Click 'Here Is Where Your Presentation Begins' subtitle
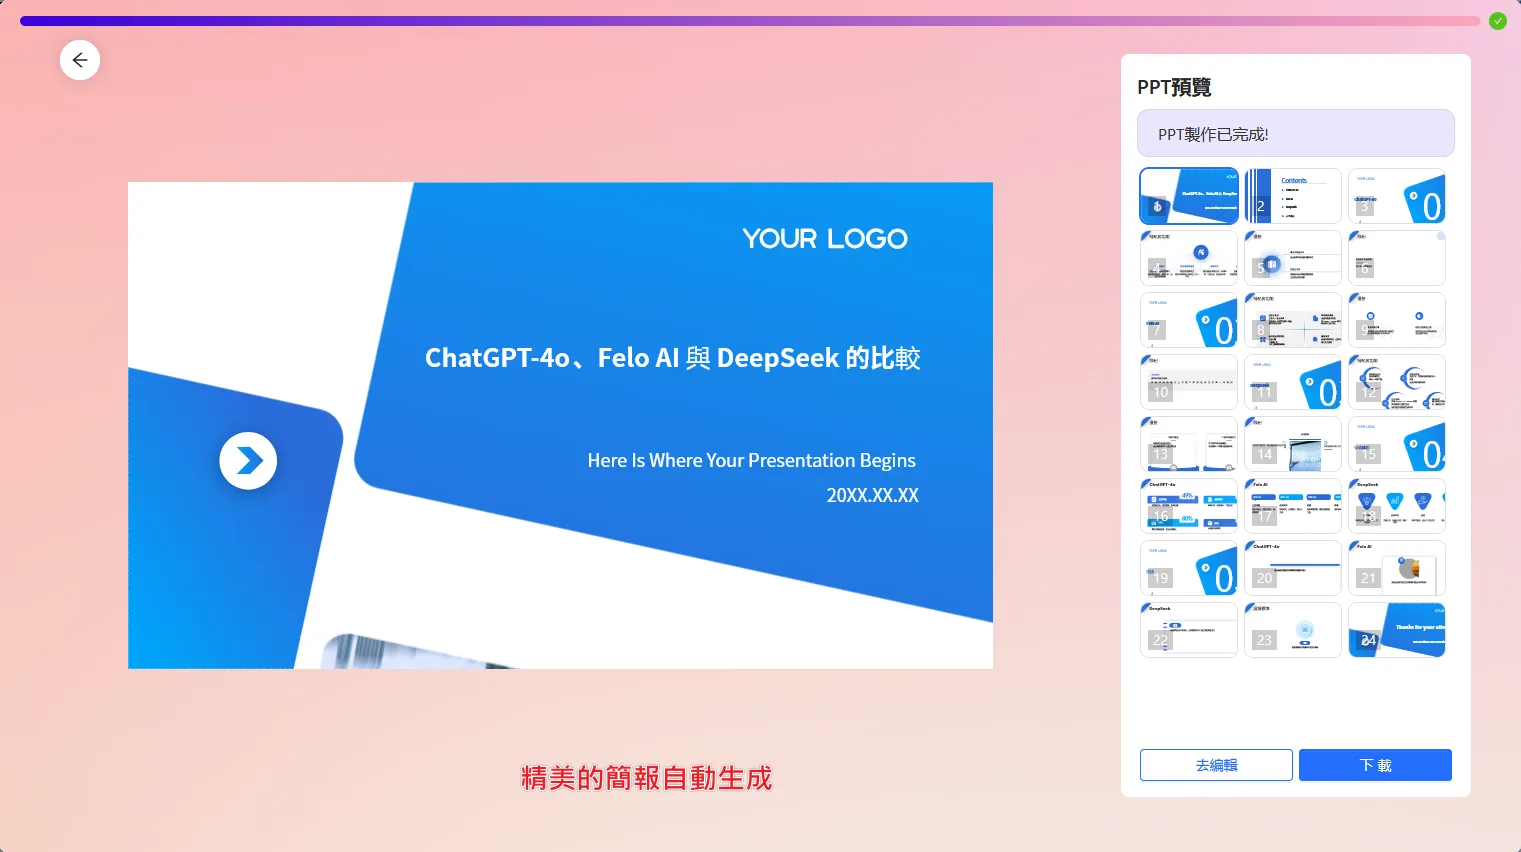 tap(752, 460)
